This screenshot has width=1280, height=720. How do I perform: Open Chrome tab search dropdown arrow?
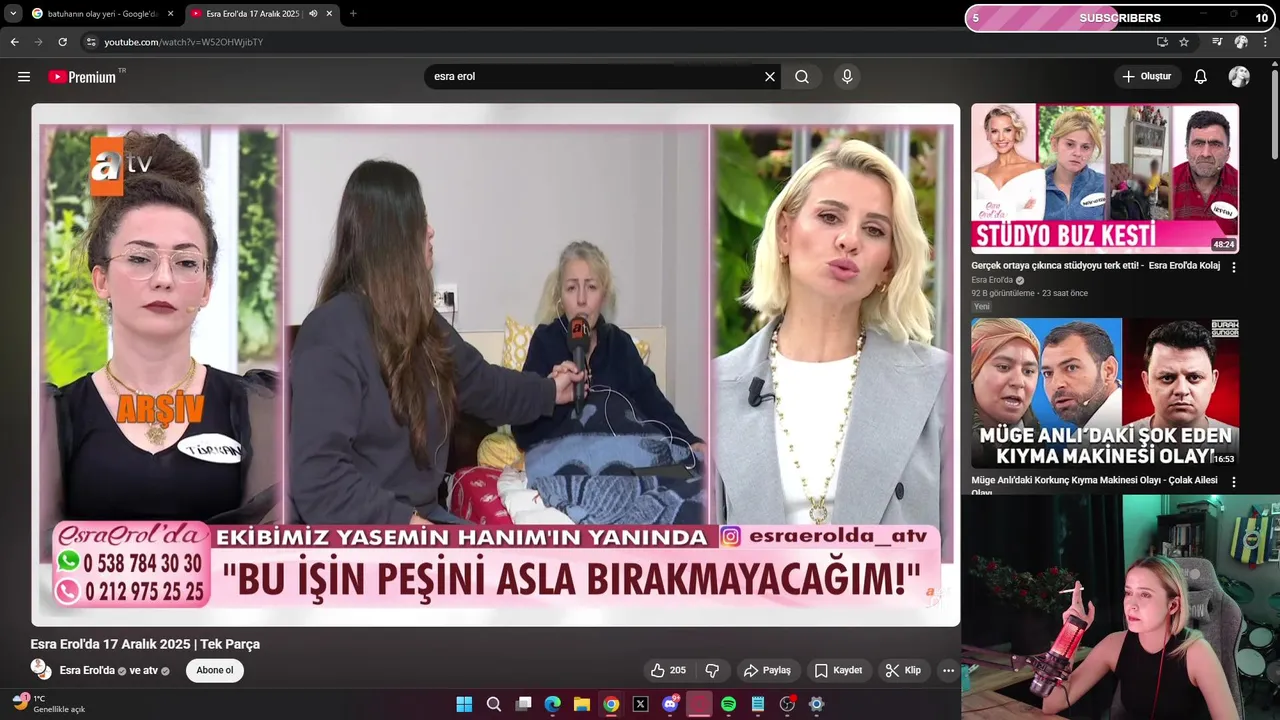[x=13, y=14]
